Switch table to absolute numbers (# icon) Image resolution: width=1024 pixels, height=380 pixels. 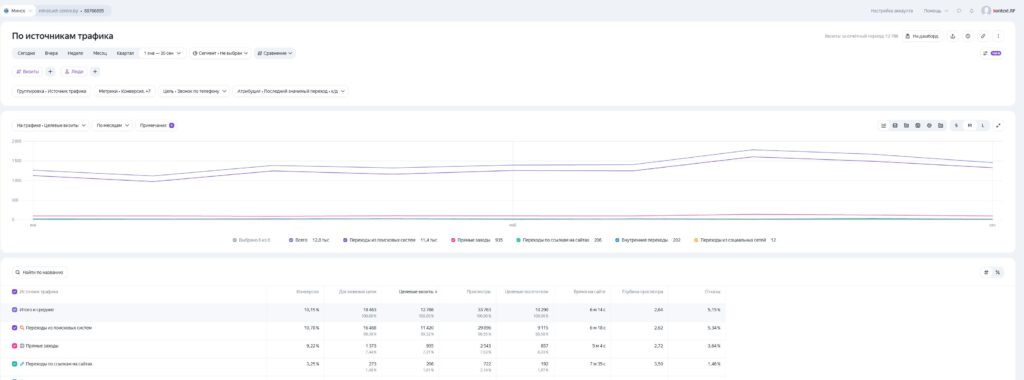(986, 272)
